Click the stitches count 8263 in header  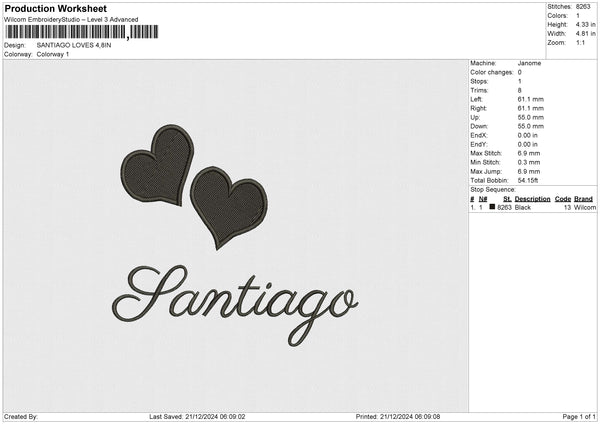pos(583,7)
